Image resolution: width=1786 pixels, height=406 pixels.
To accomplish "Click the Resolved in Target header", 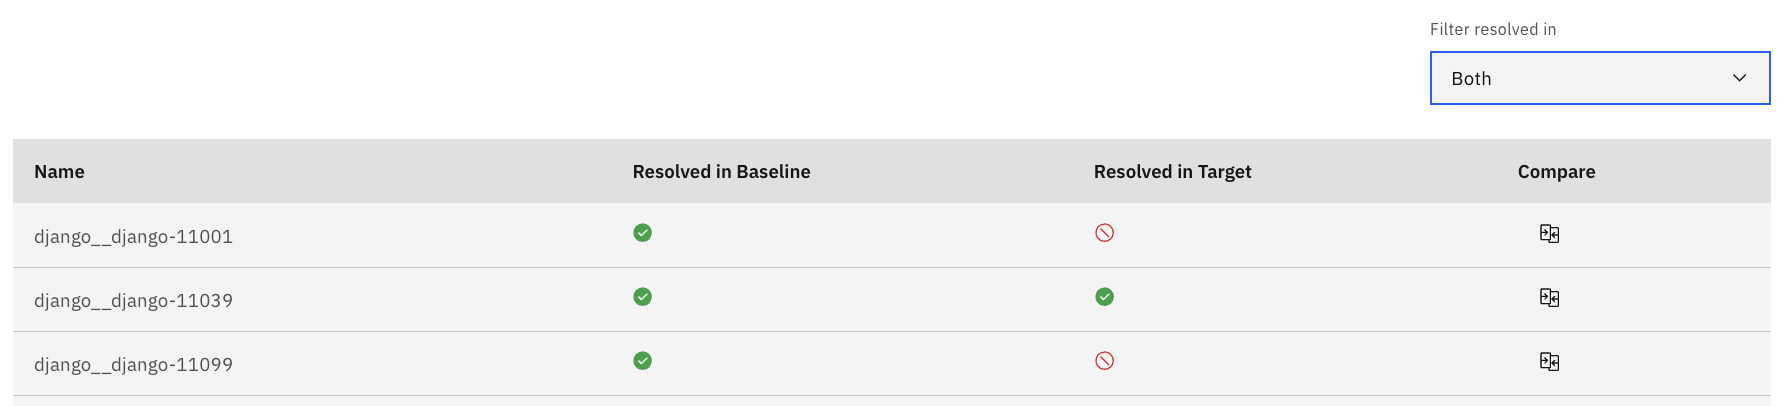I will (1172, 172).
